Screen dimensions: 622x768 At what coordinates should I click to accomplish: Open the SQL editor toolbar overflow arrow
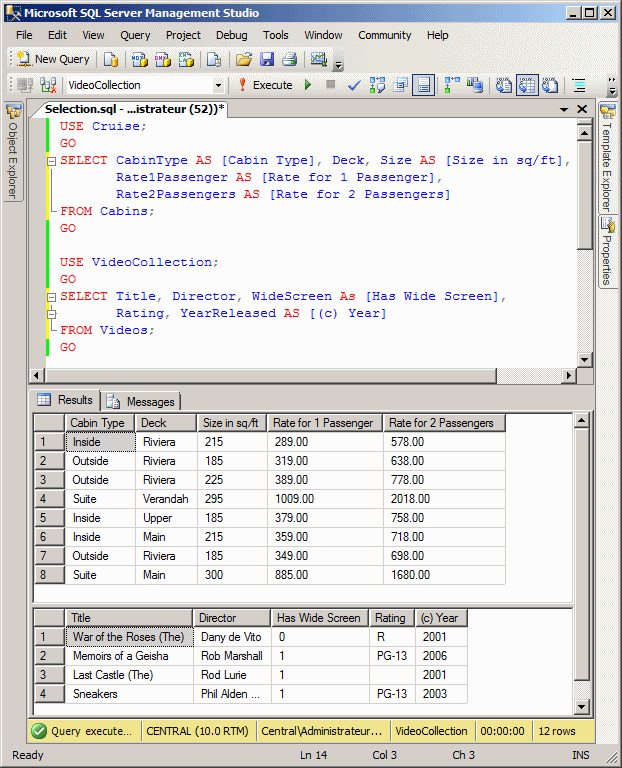tap(611, 85)
